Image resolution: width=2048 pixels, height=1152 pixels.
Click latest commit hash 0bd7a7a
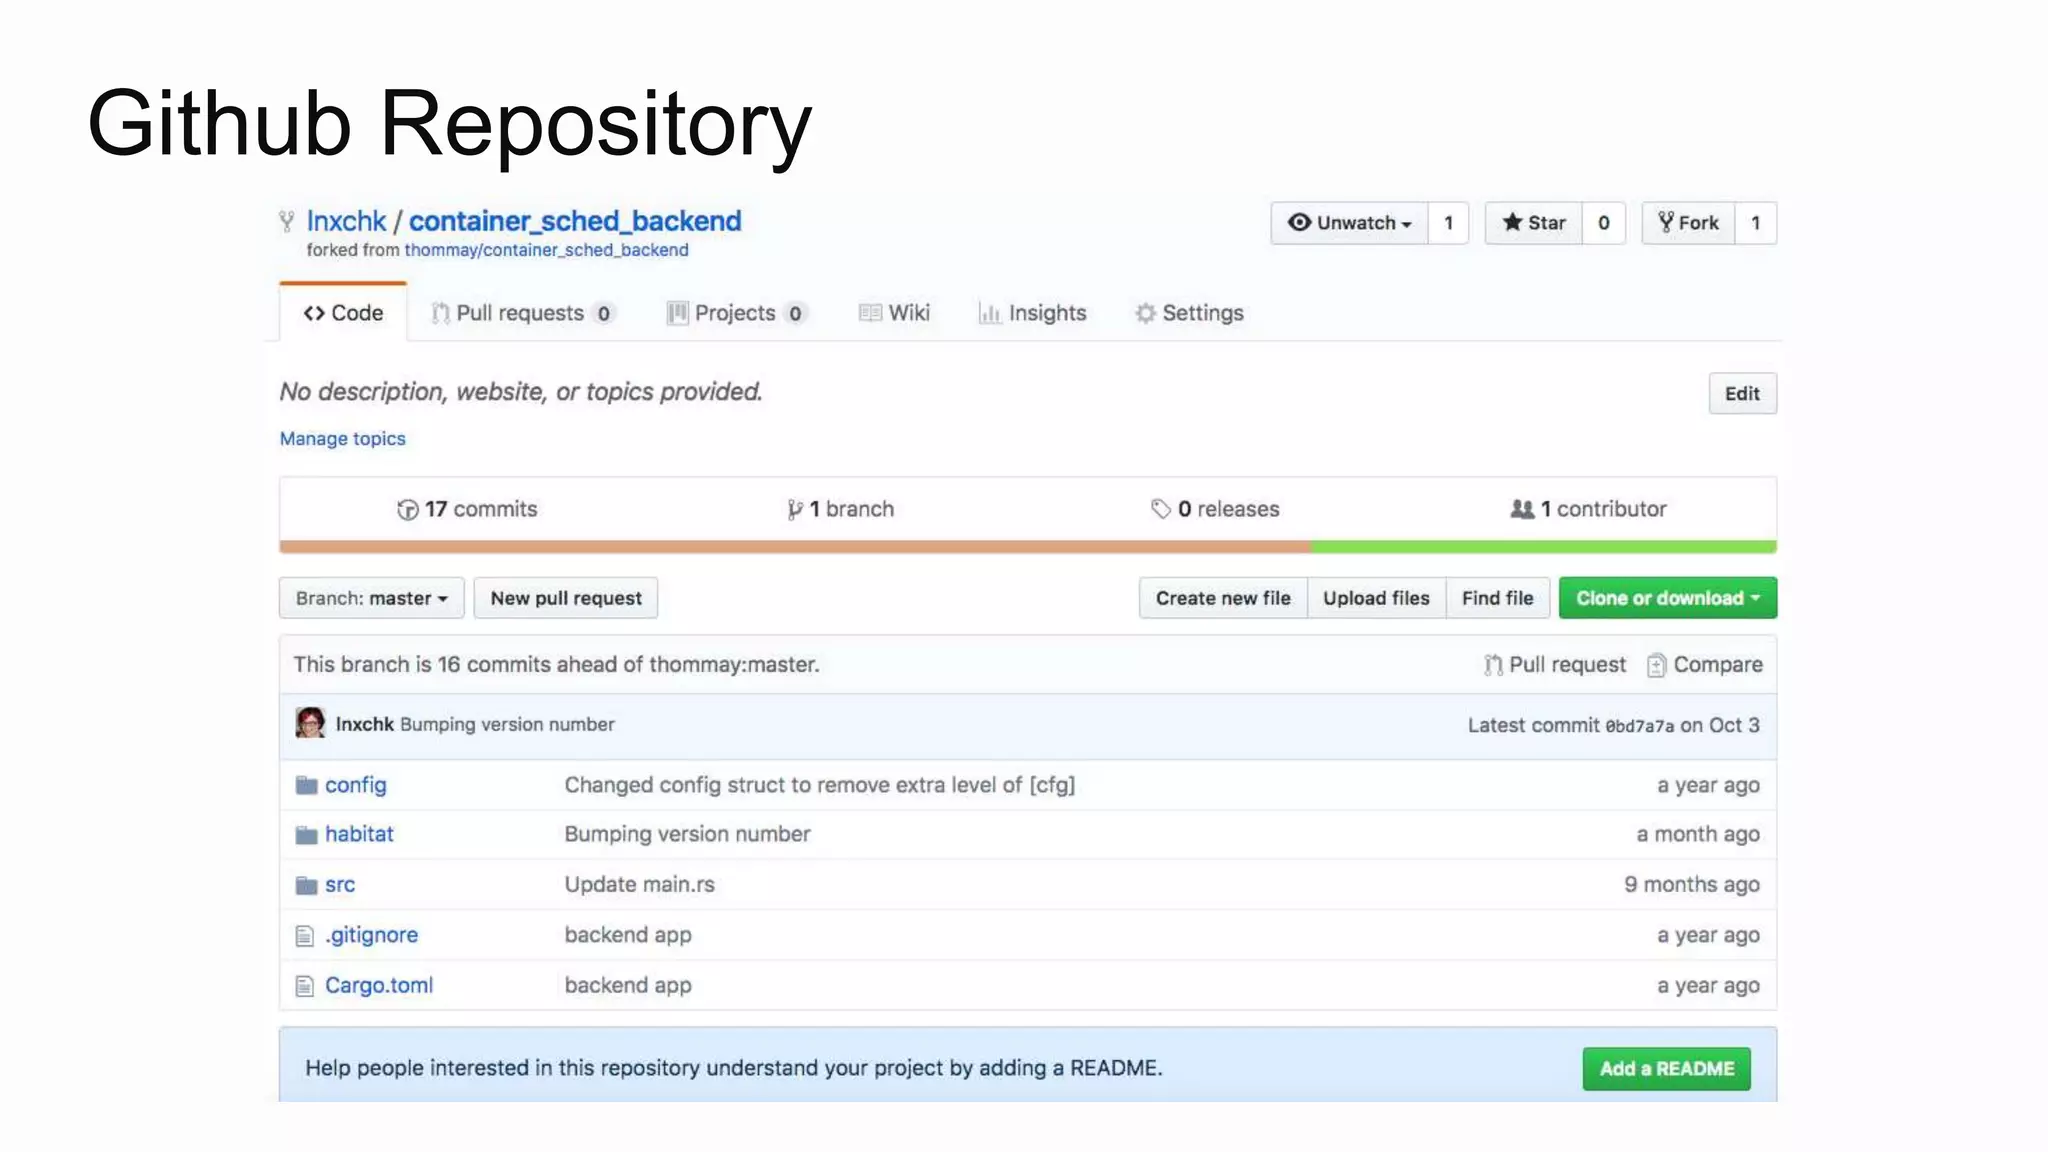pos(1639,726)
